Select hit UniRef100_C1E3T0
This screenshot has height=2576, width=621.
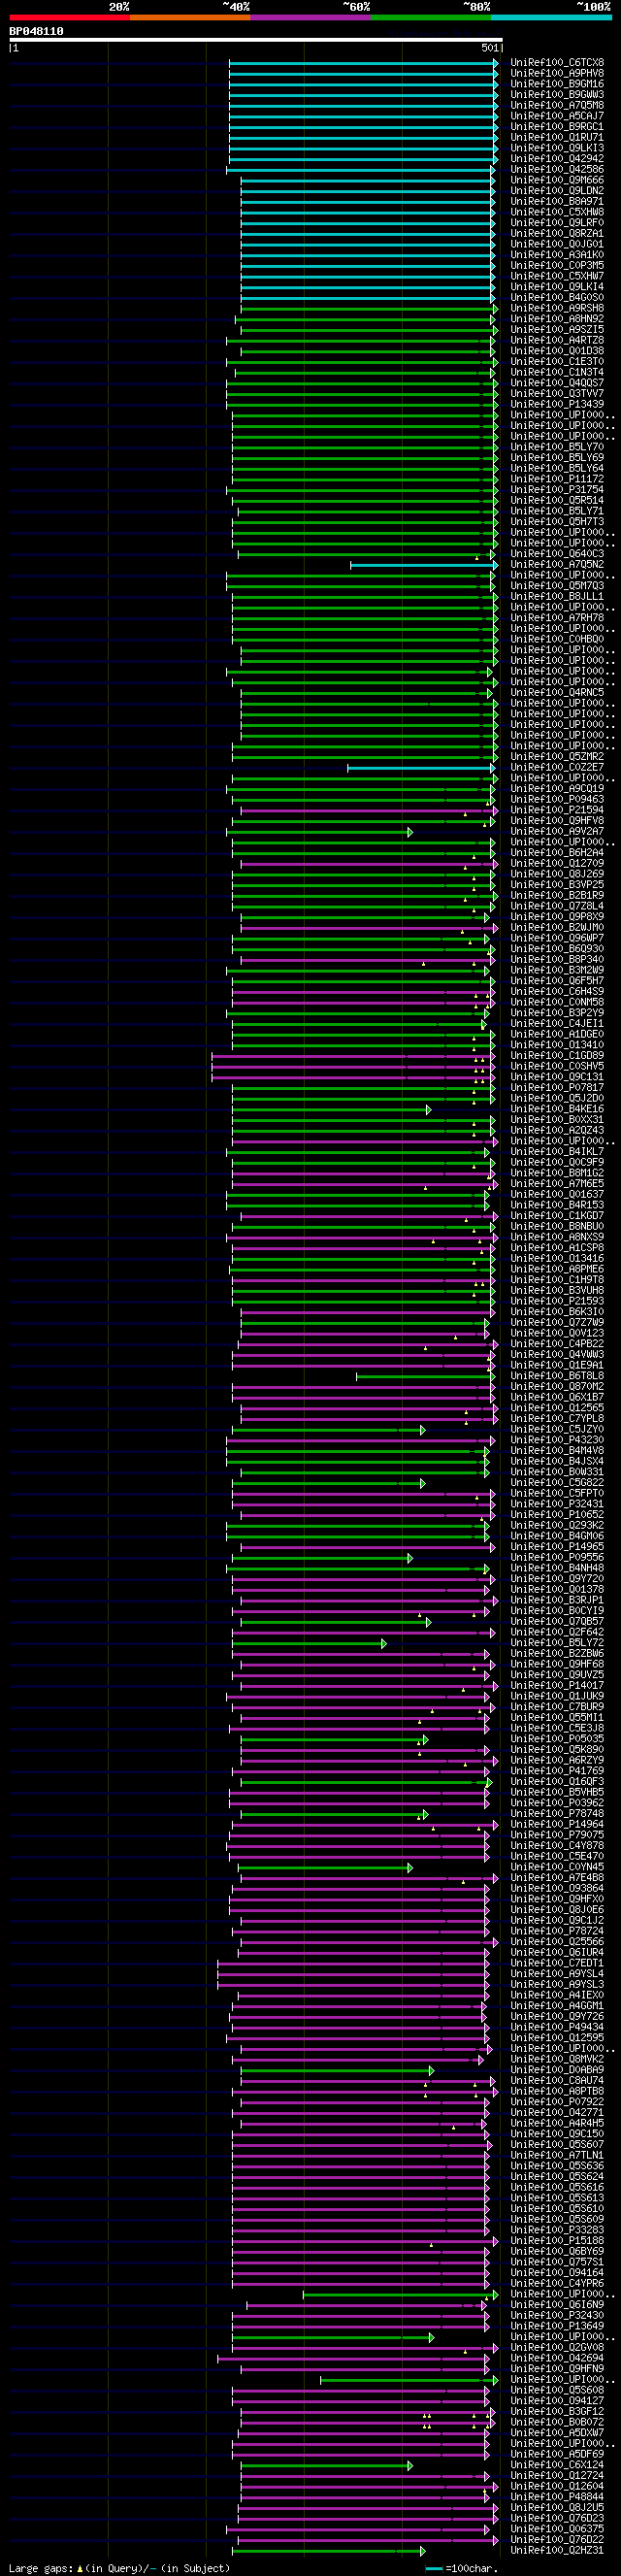tap(557, 361)
